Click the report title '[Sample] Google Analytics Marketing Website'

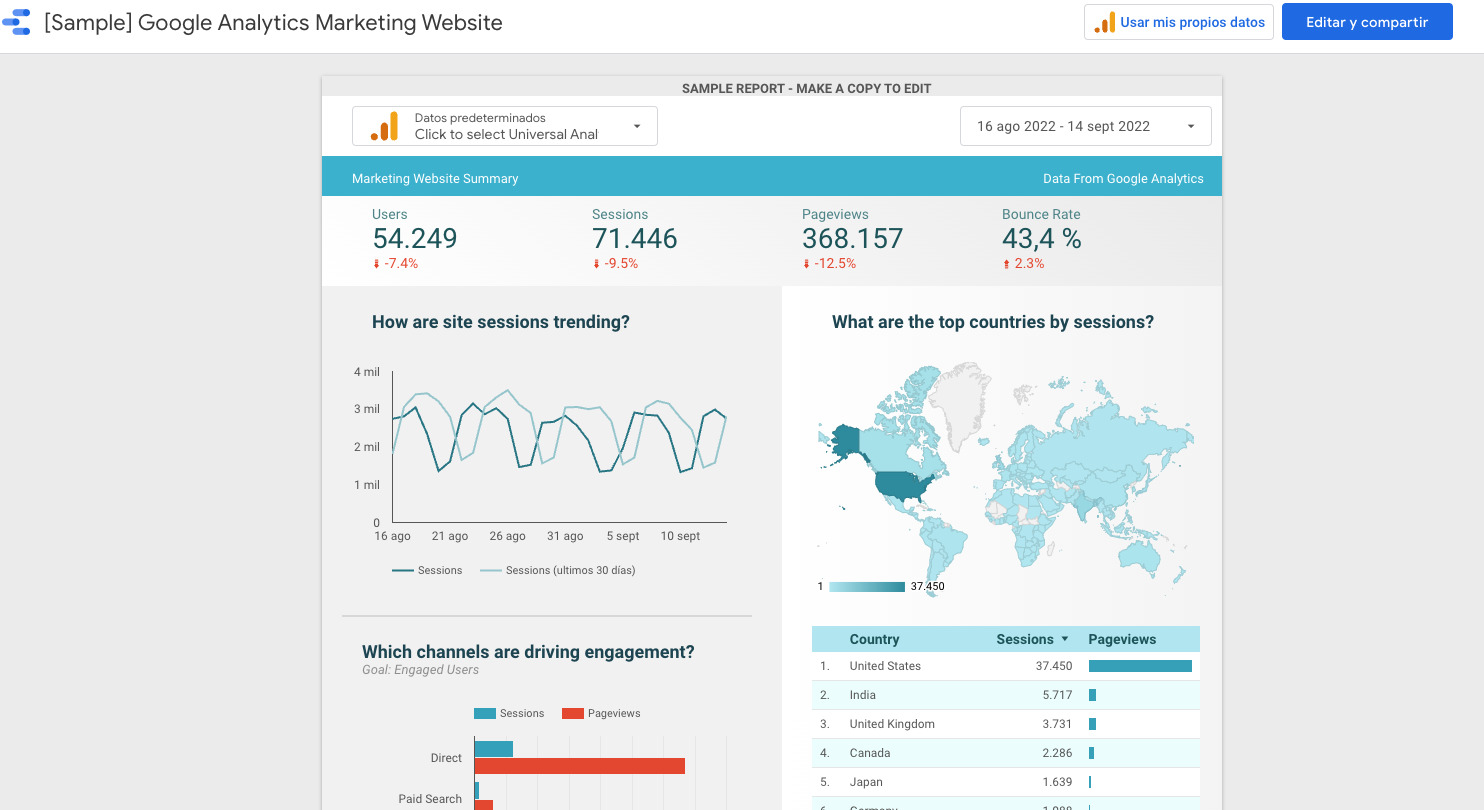(x=273, y=22)
